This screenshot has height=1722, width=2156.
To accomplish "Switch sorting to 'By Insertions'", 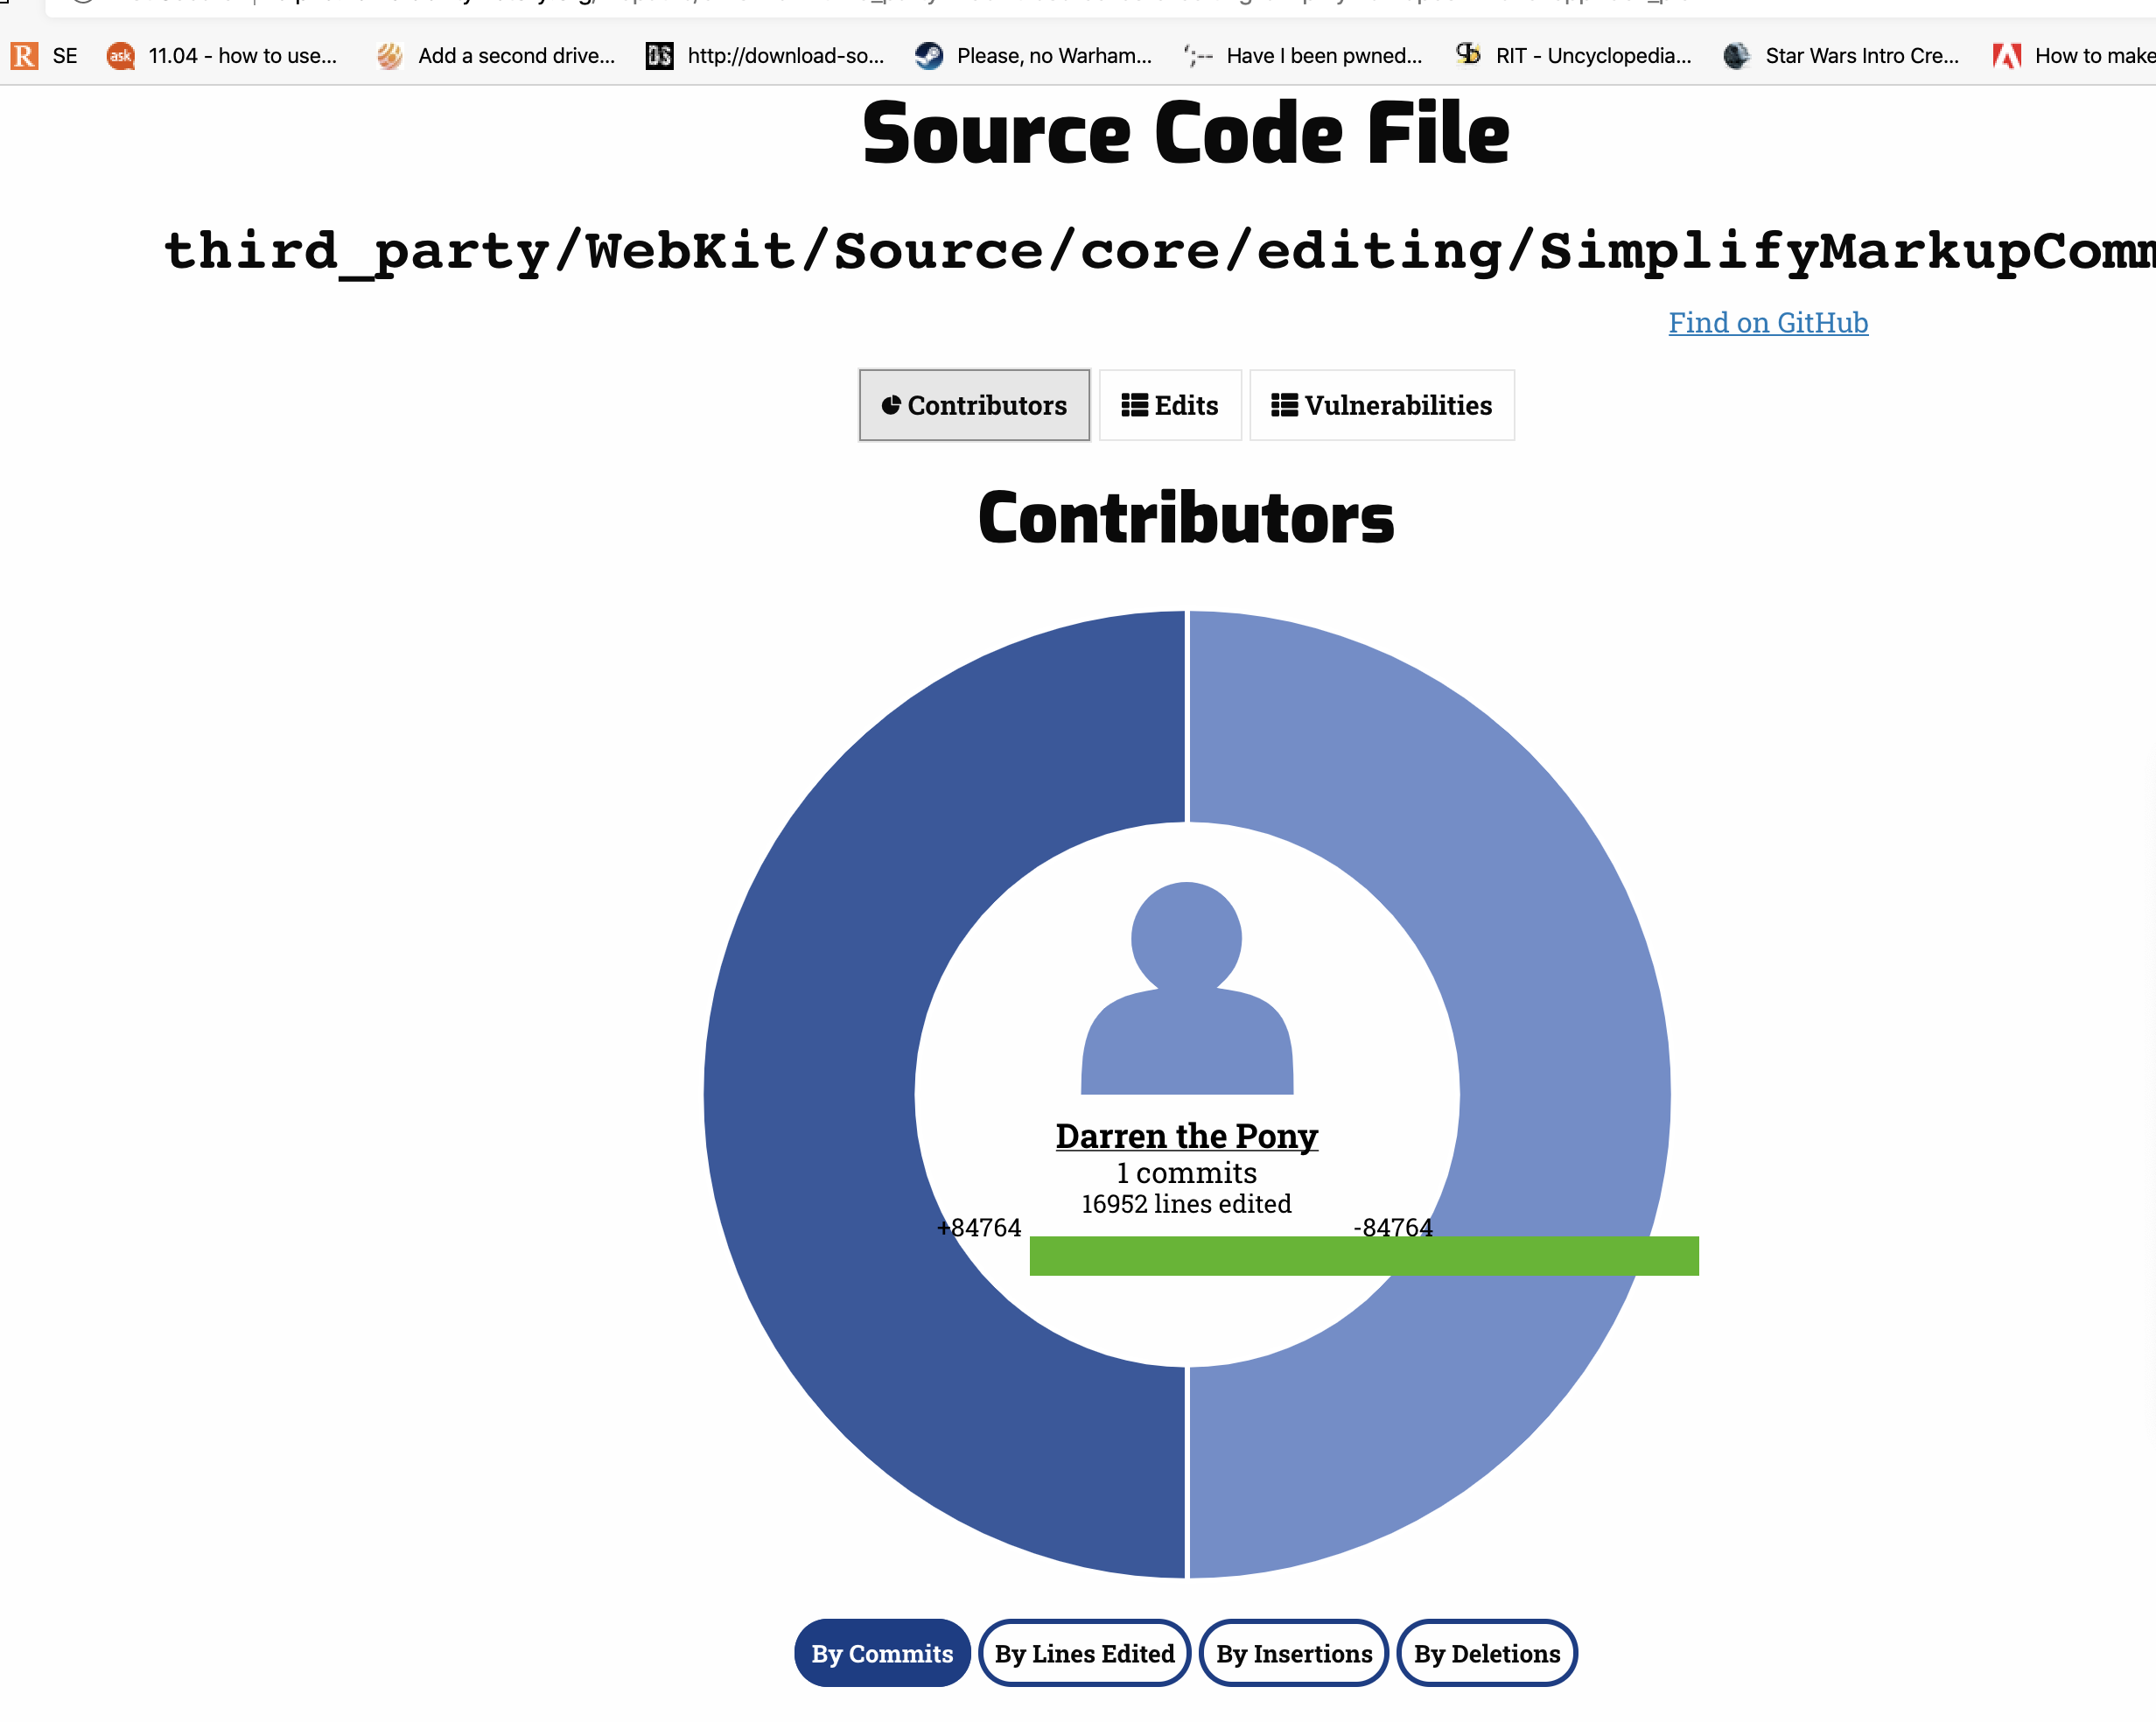I will 1293,1654.
